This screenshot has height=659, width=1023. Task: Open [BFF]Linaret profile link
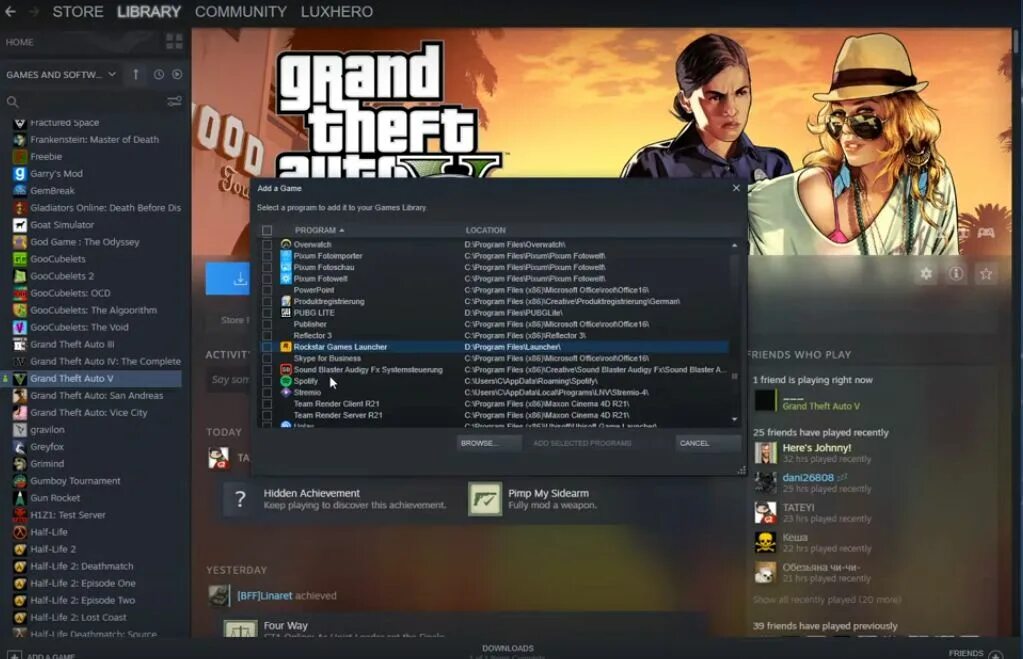[x=264, y=596]
